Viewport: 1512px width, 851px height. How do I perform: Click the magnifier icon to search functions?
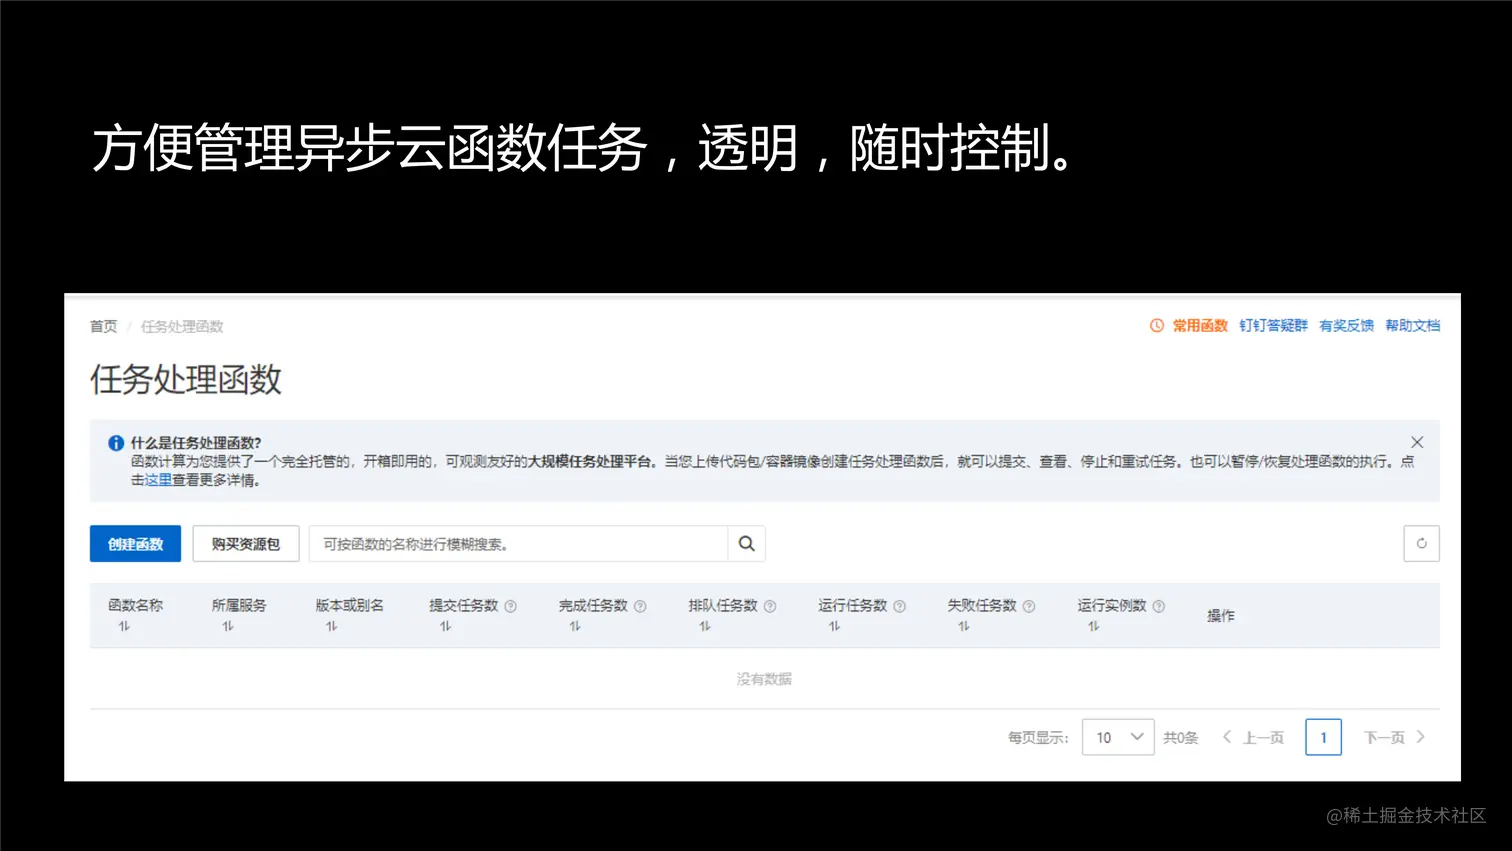pos(746,543)
